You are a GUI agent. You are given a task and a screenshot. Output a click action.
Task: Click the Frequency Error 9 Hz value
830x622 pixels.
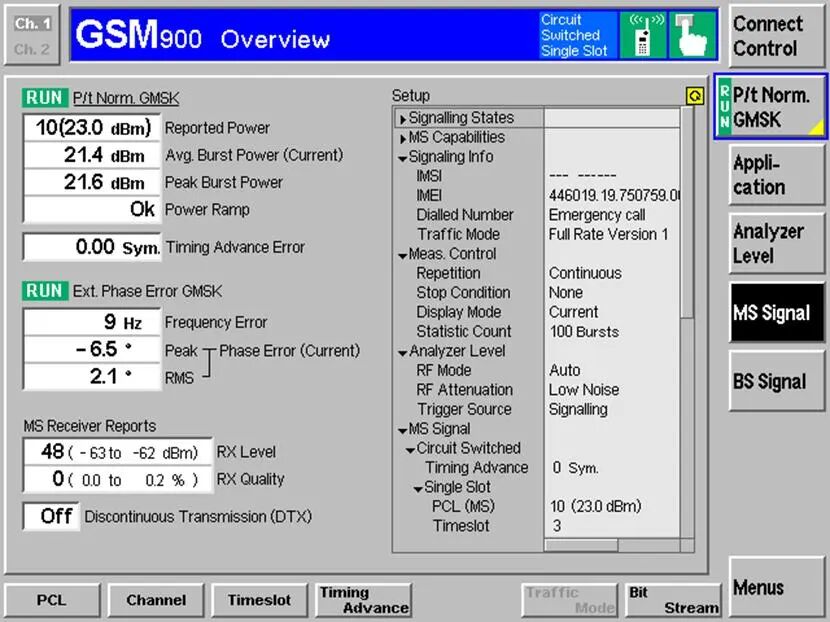tap(92, 322)
